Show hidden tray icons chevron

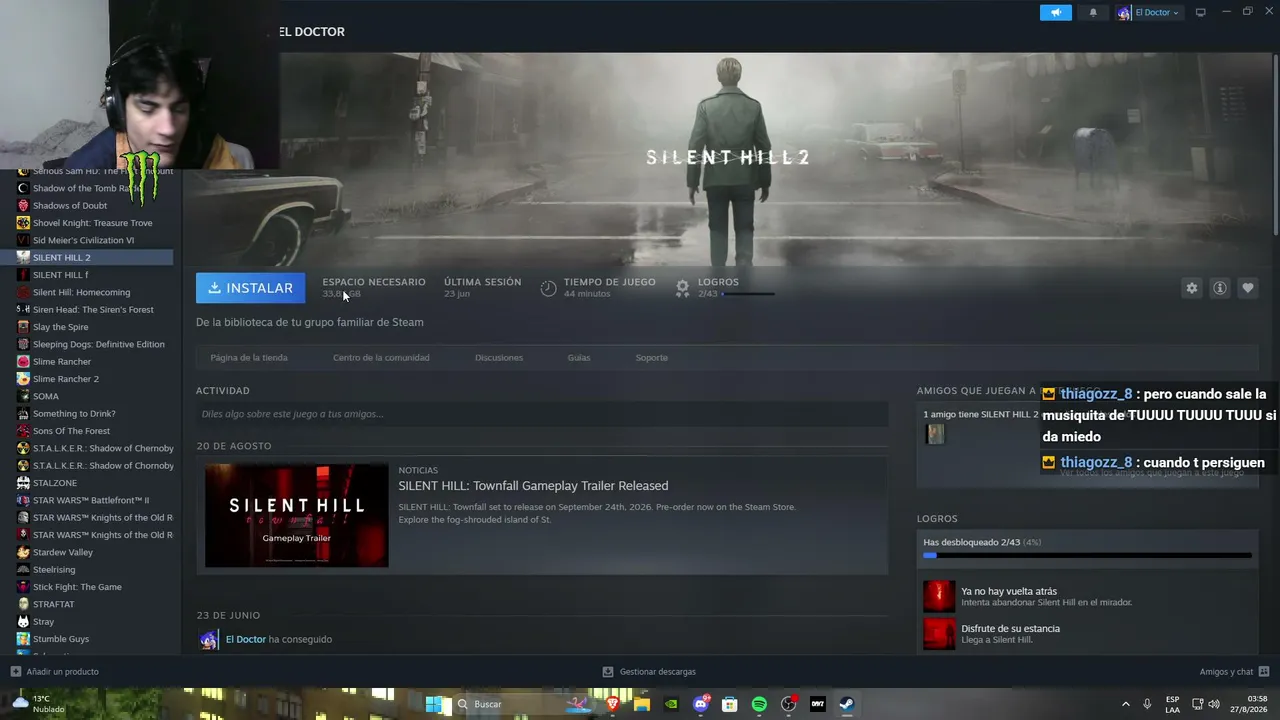click(1125, 704)
